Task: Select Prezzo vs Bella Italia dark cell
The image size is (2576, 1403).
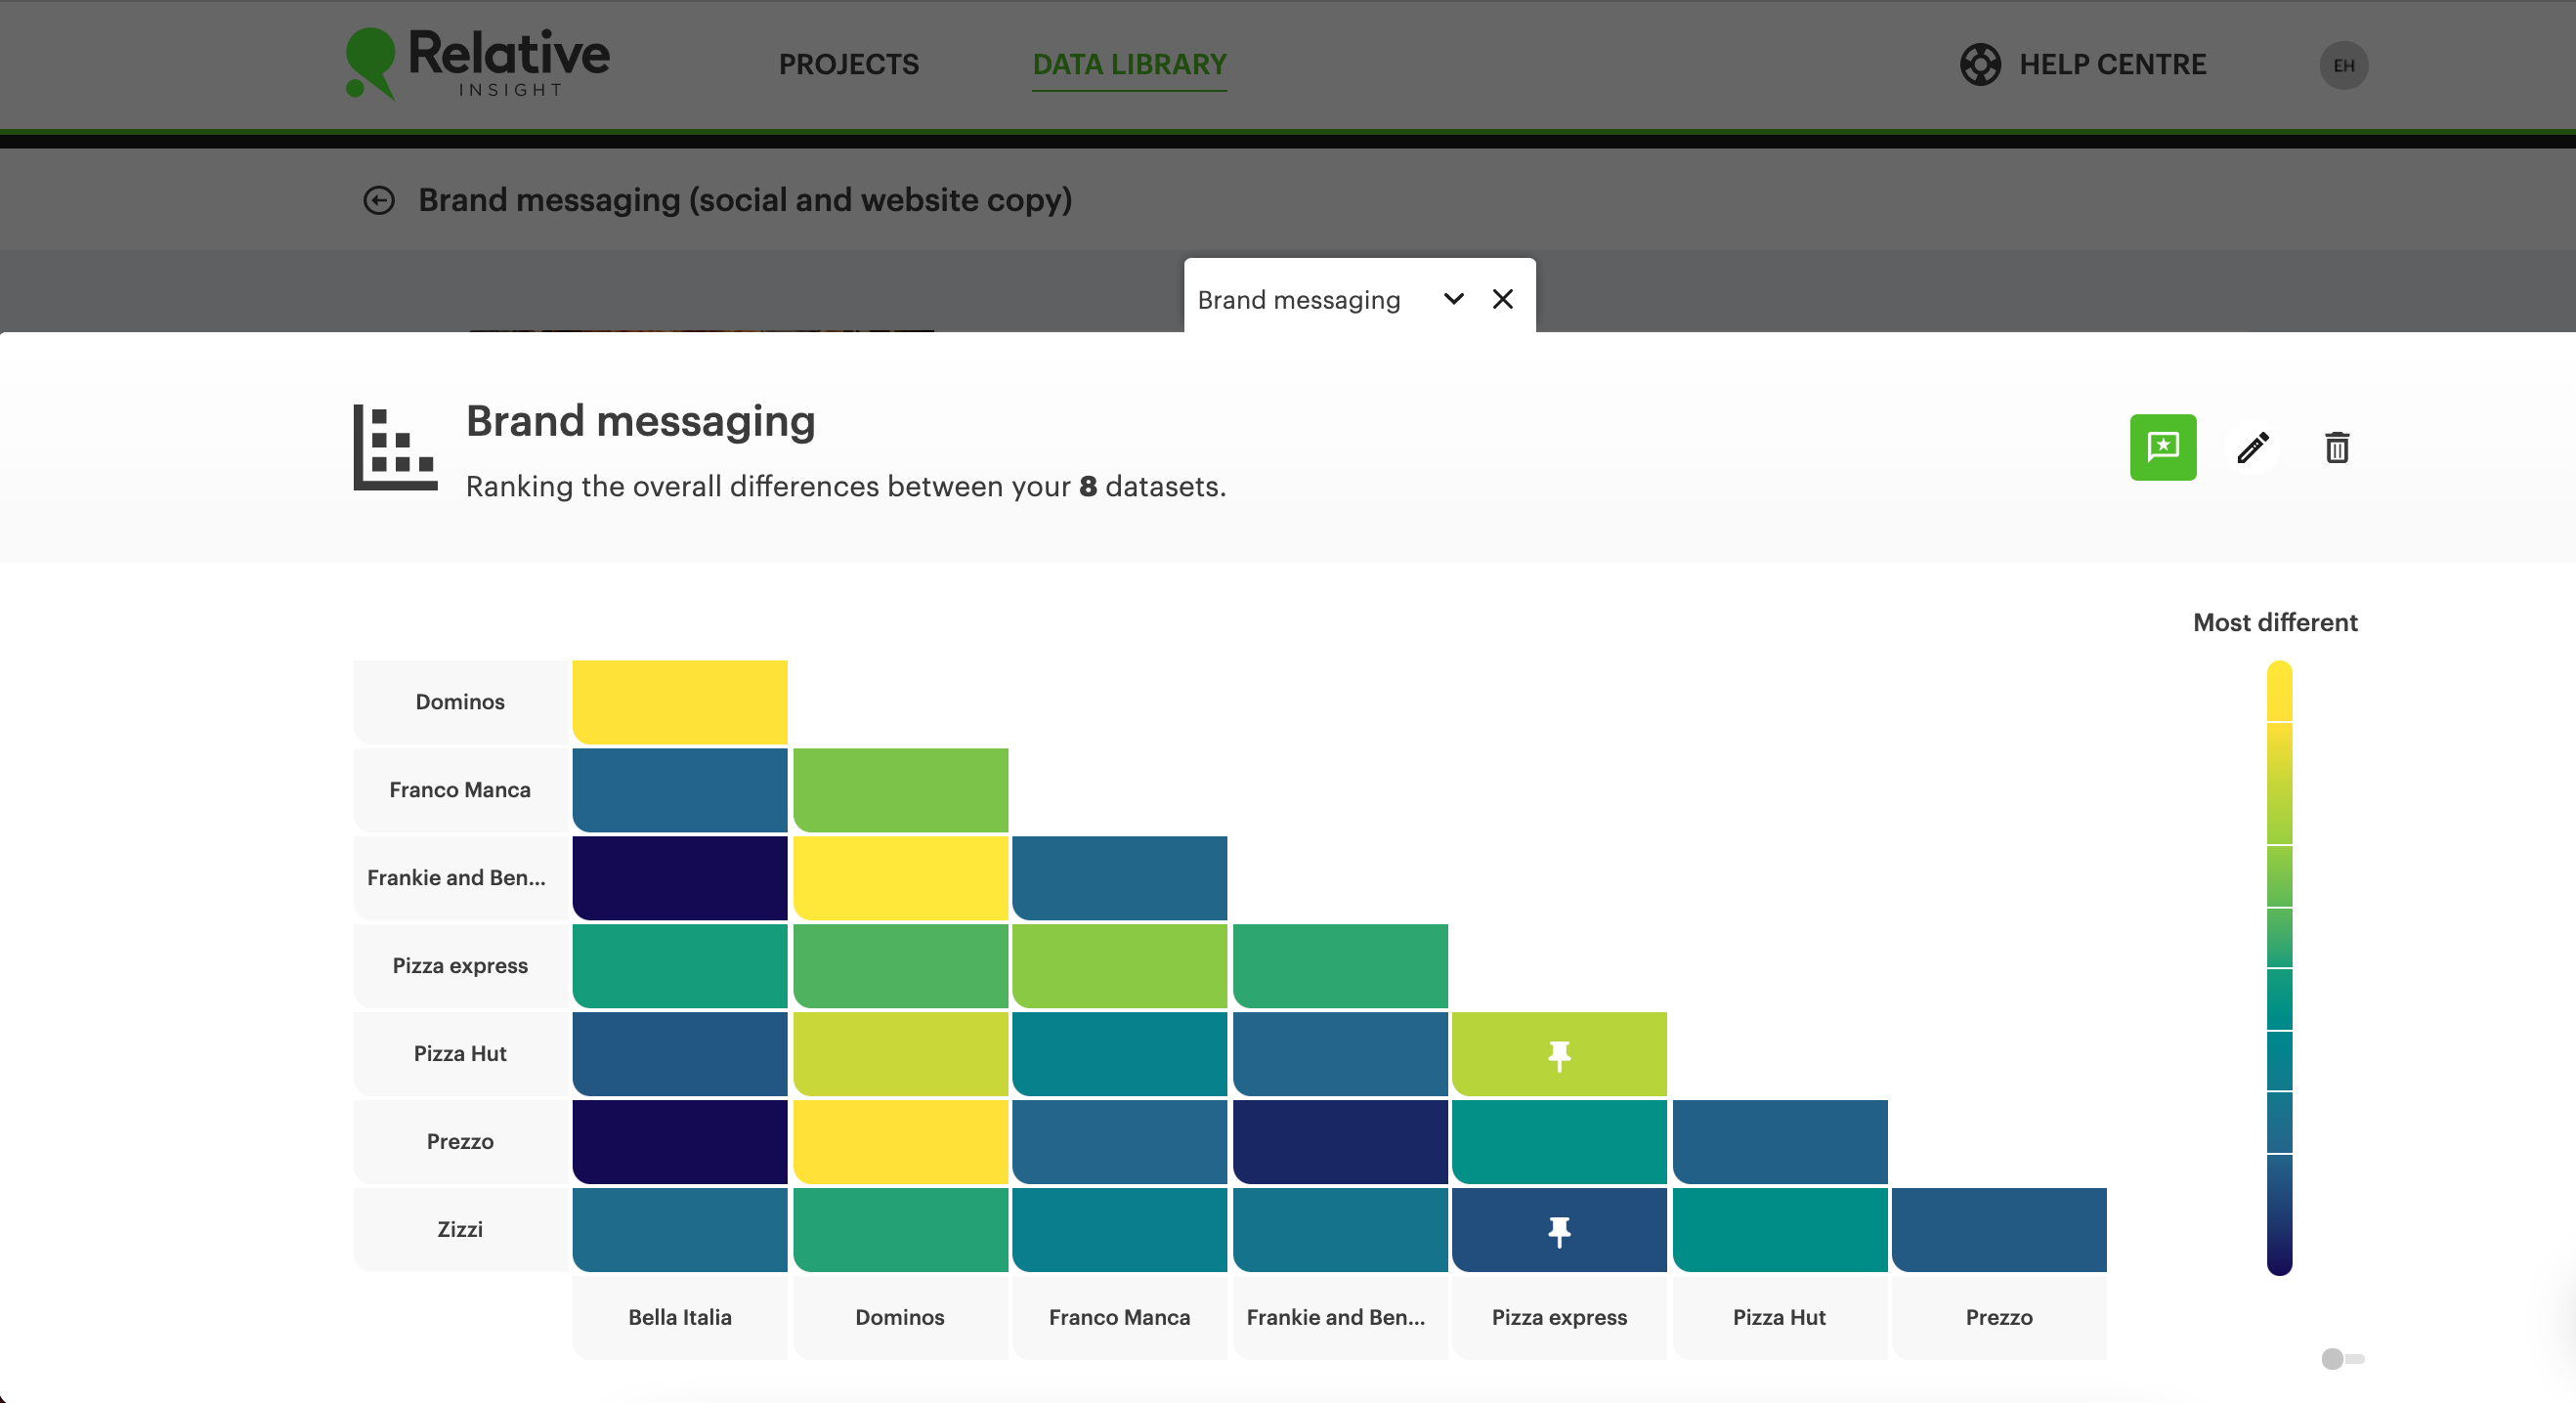Action: (x=679, y=1142)
